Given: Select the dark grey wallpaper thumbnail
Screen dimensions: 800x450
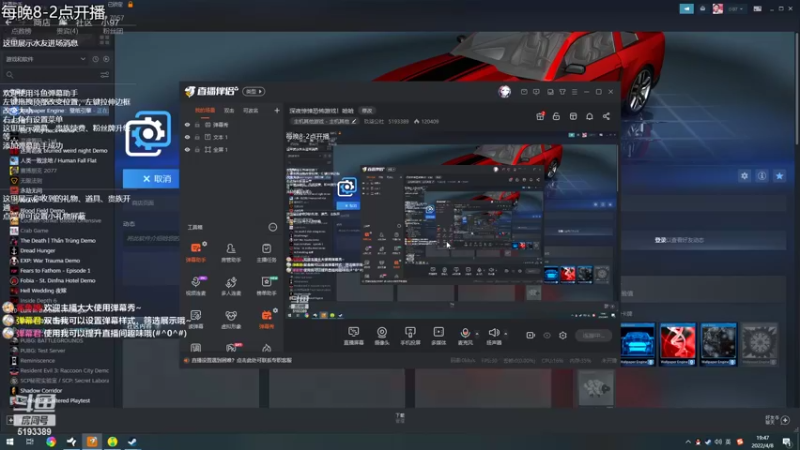Looking at the screenshot, I should click(718, 344).
